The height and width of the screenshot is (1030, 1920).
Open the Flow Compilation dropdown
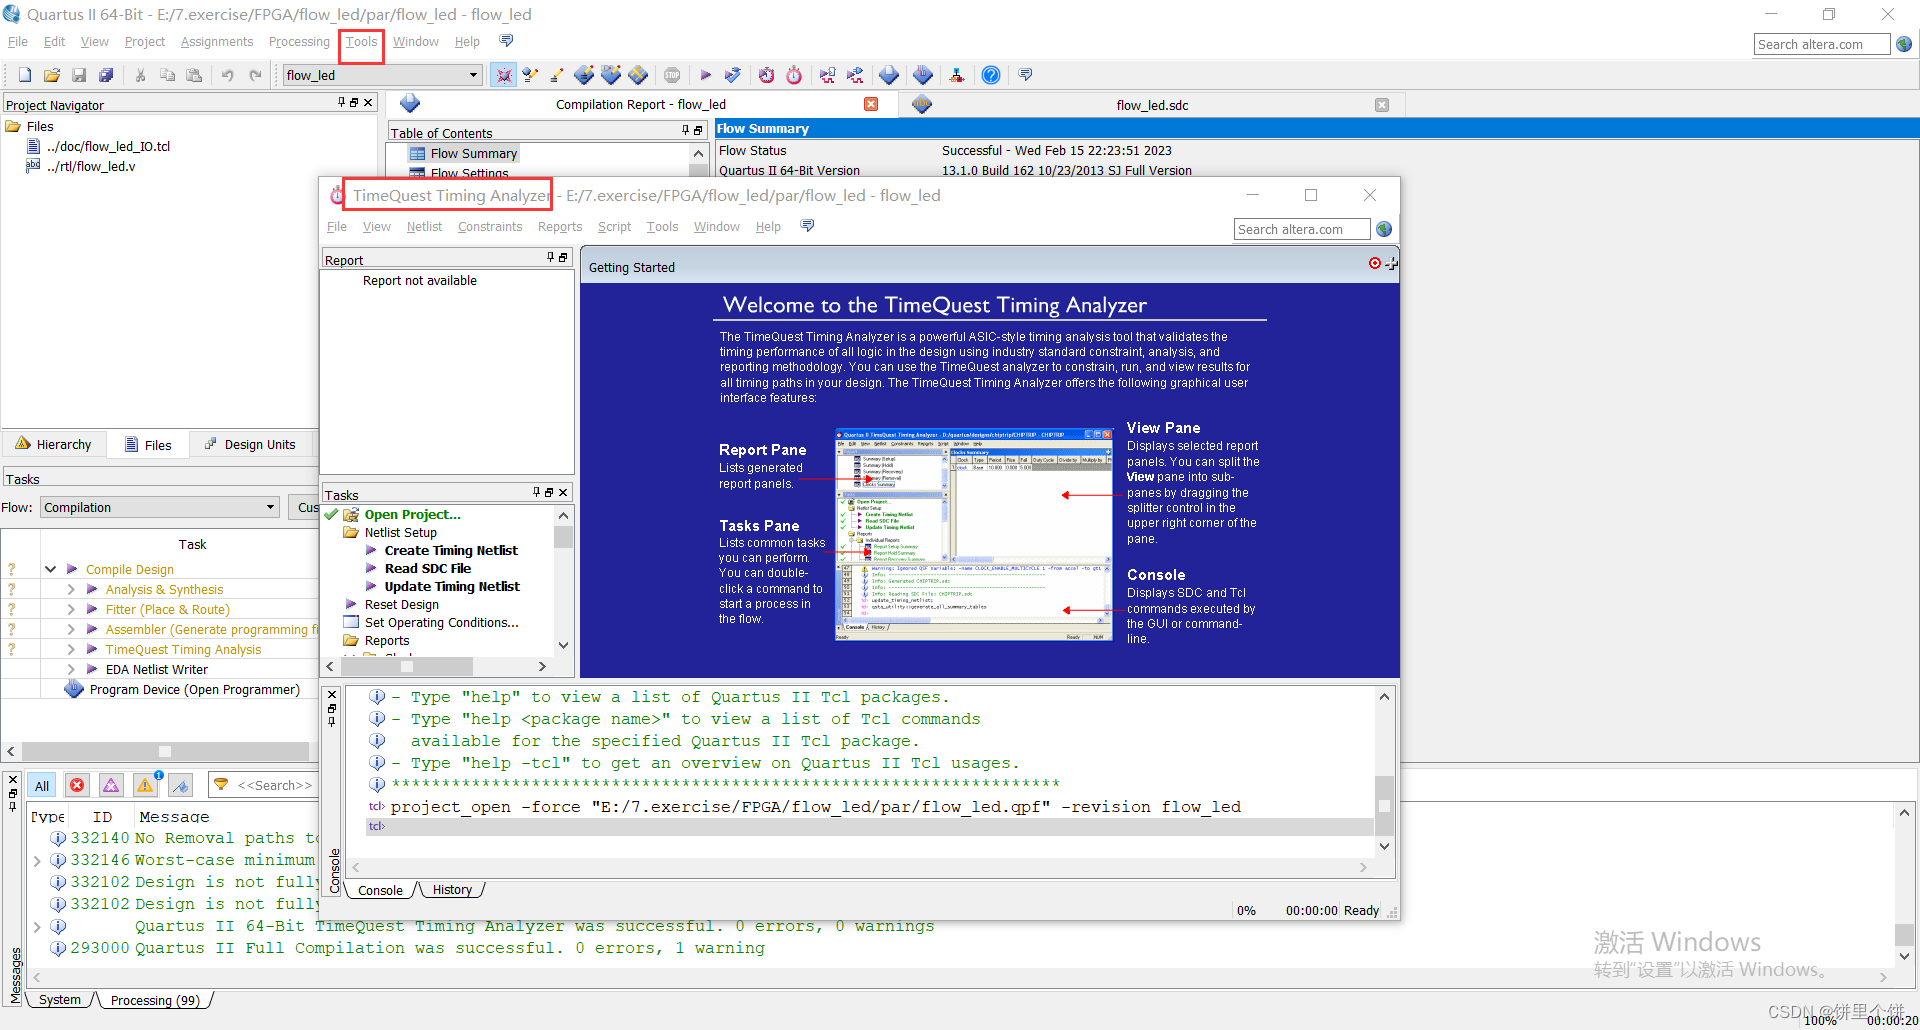(x=160, y=507)
